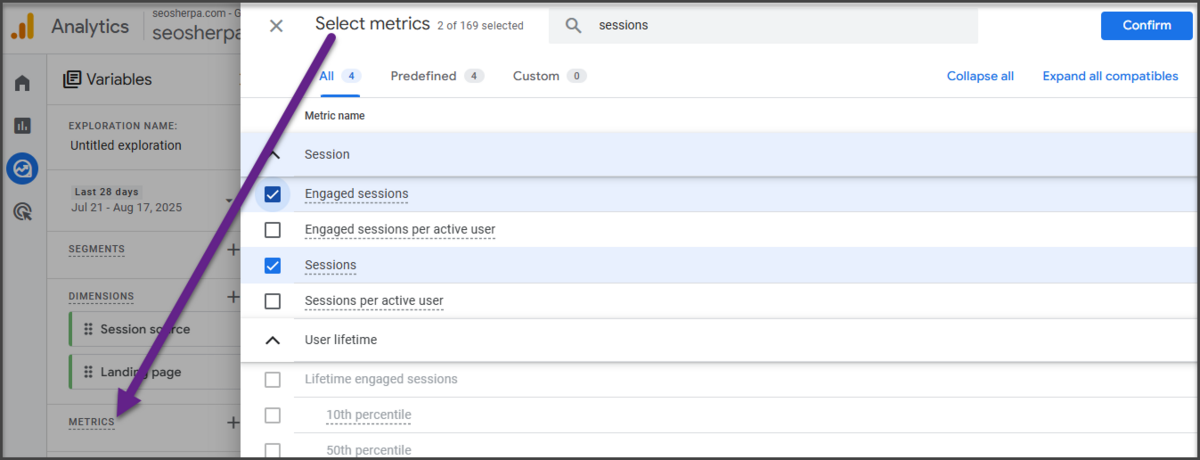Collapse the Session metric group
The image size is (1200, 460).
coord(273,155)
